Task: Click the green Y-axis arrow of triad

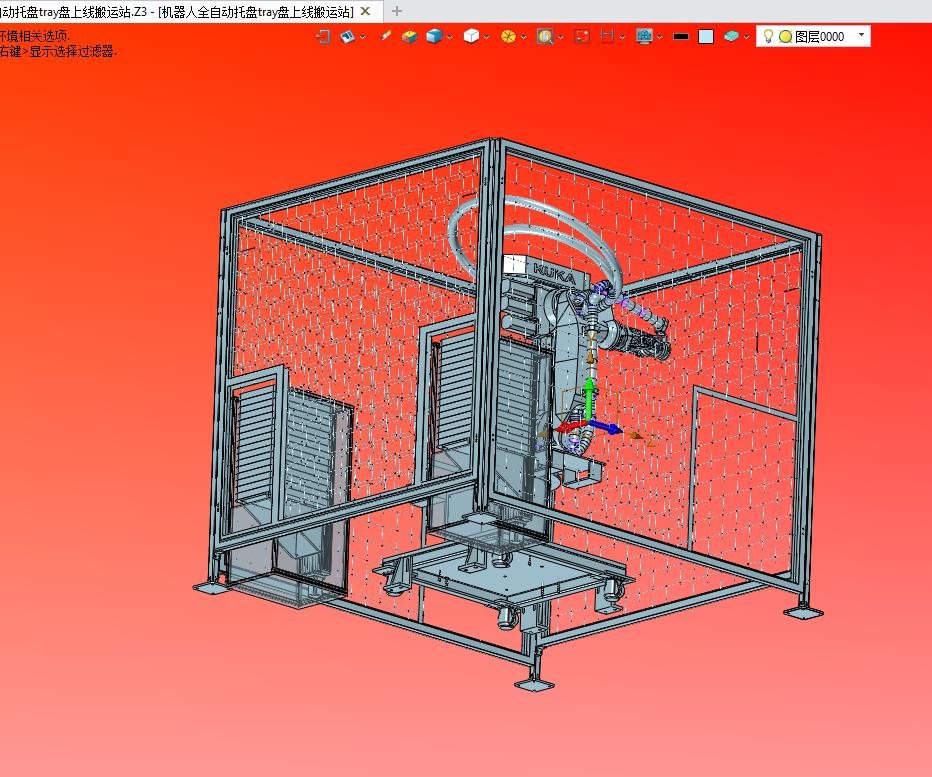Action: coord(589,399)
